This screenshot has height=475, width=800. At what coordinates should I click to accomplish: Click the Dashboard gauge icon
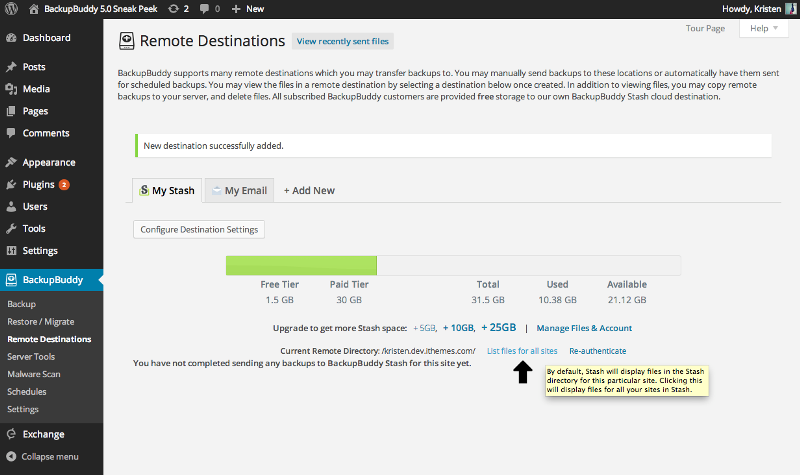click(x=11, y=38)
